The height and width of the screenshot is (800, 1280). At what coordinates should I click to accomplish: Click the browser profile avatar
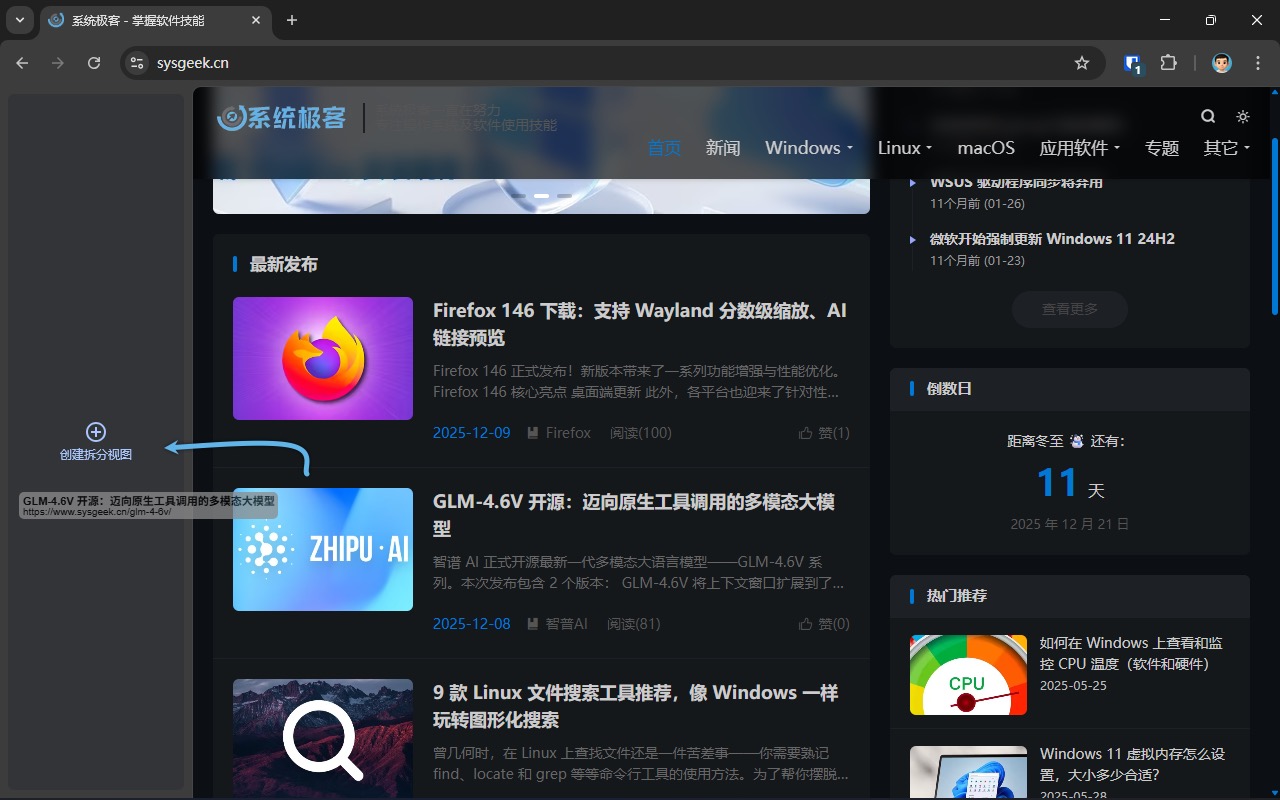point(1221,62)
